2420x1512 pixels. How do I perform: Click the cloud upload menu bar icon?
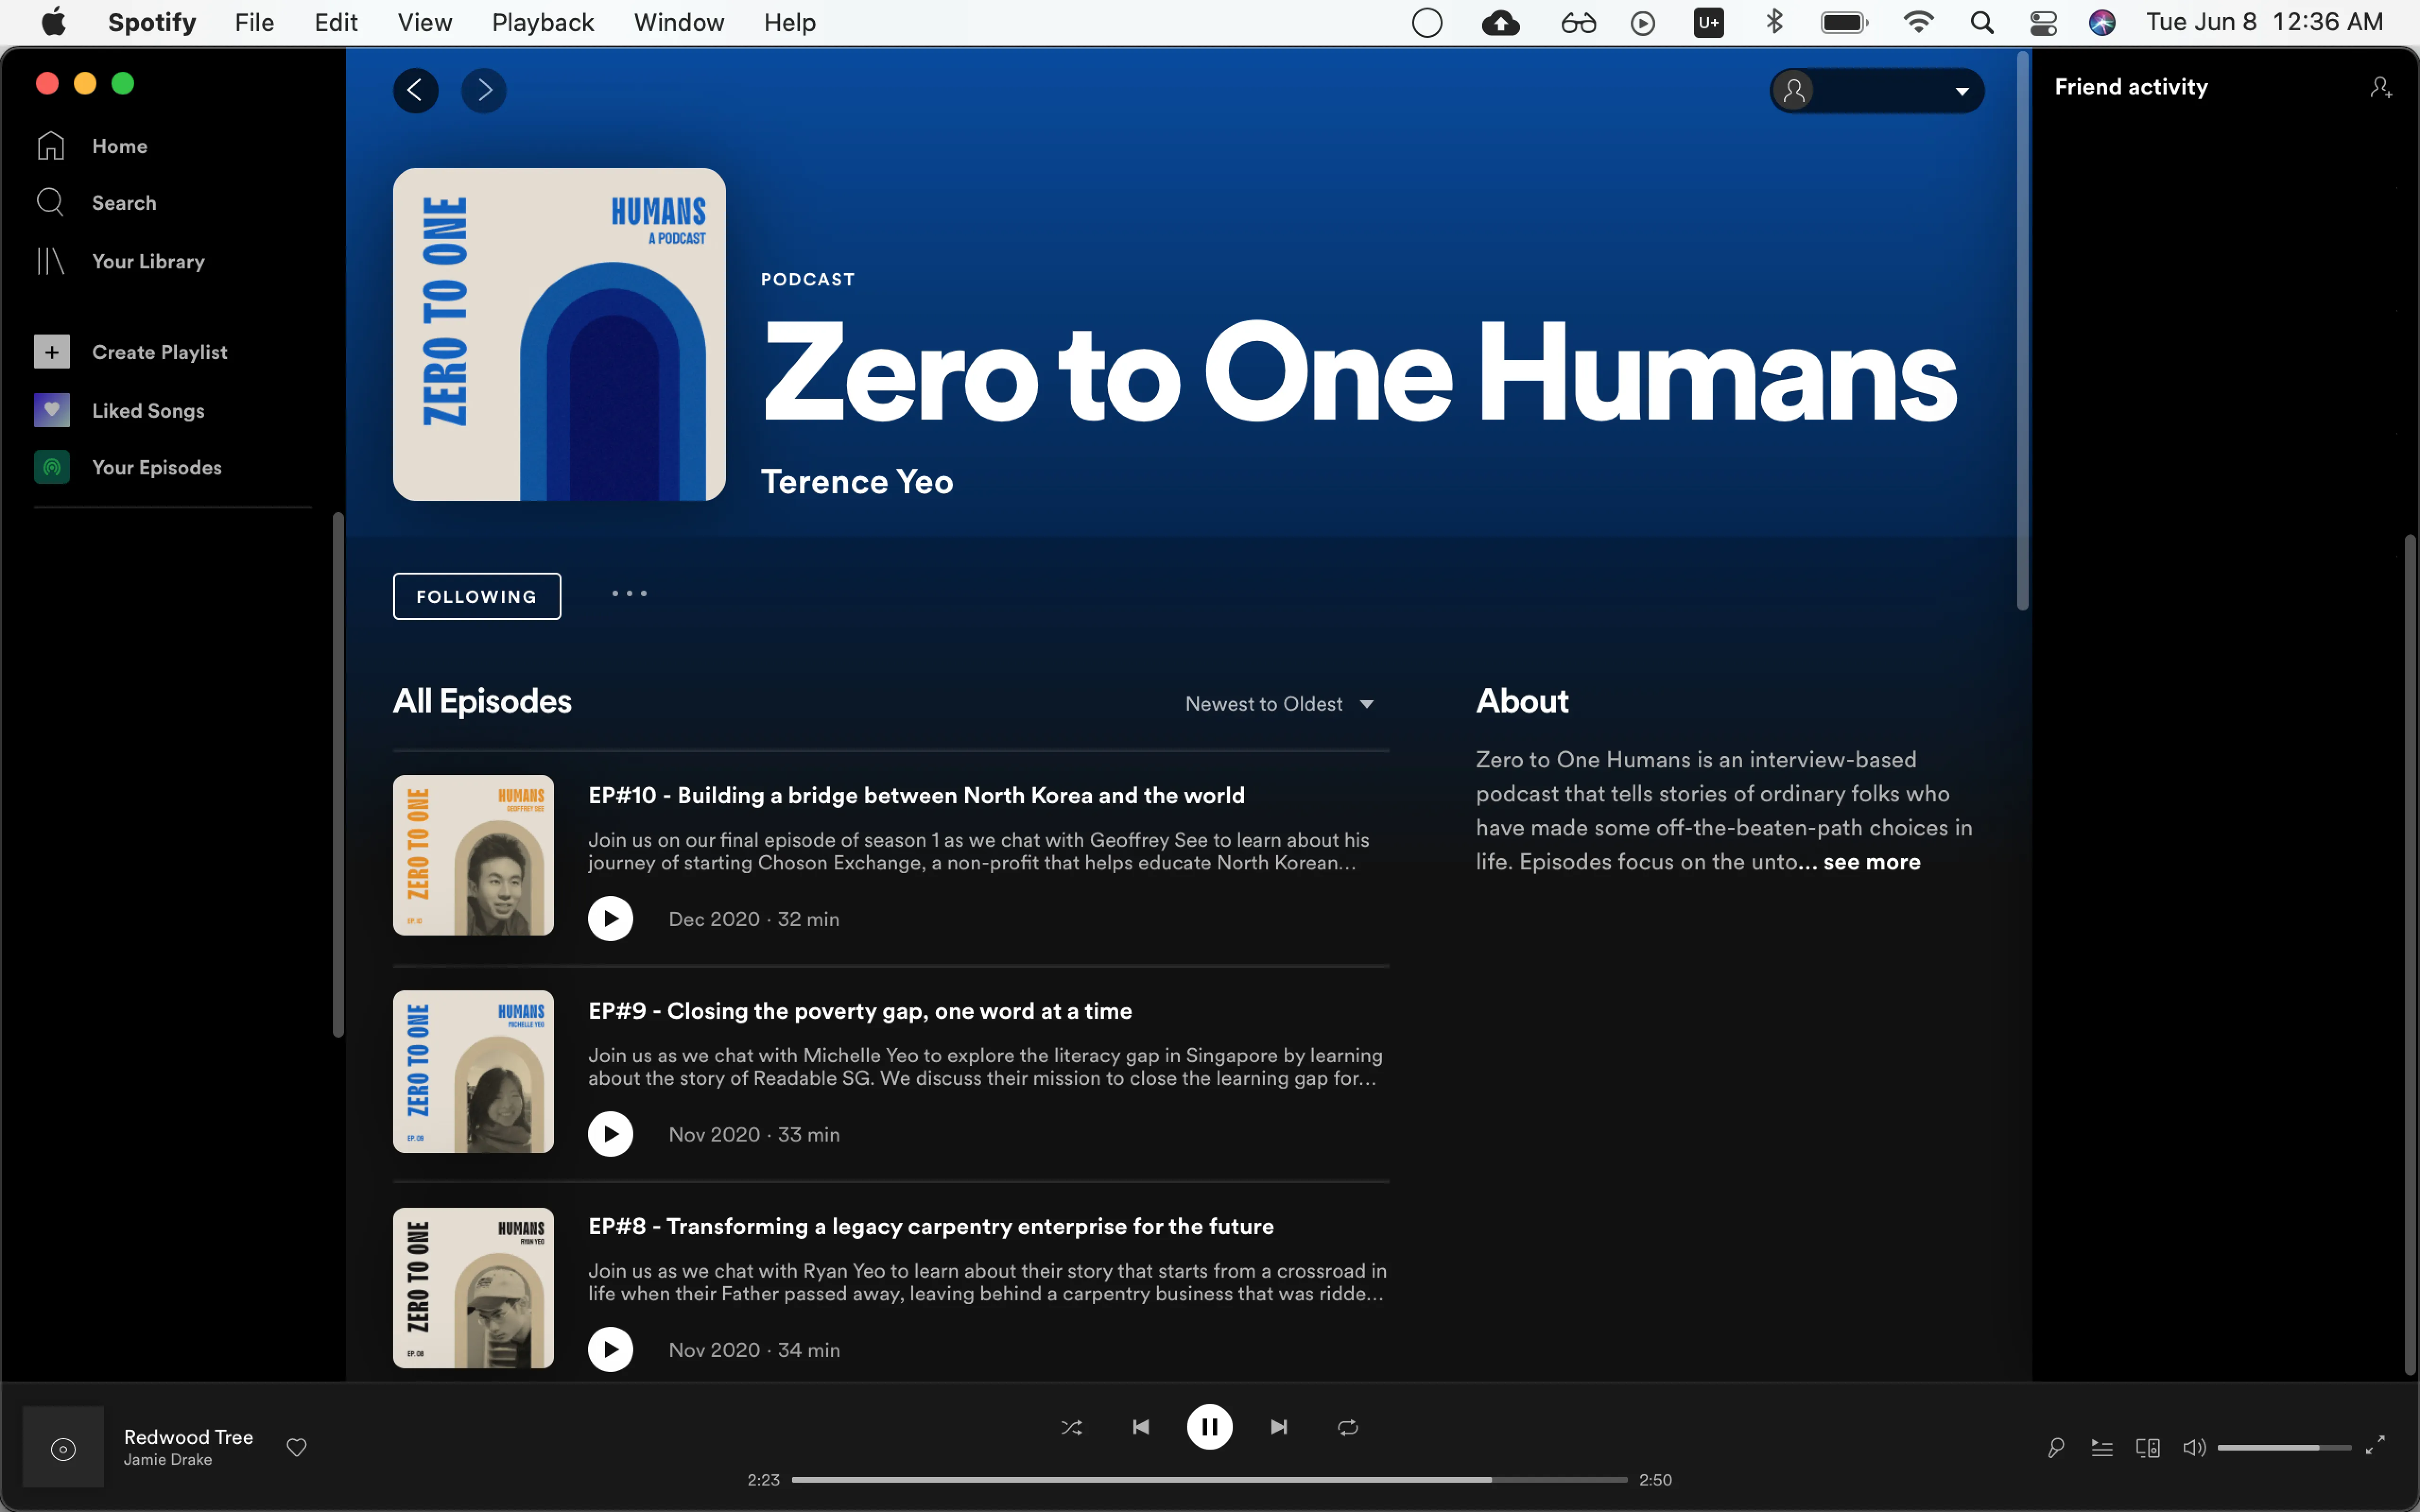(1501, 22)
